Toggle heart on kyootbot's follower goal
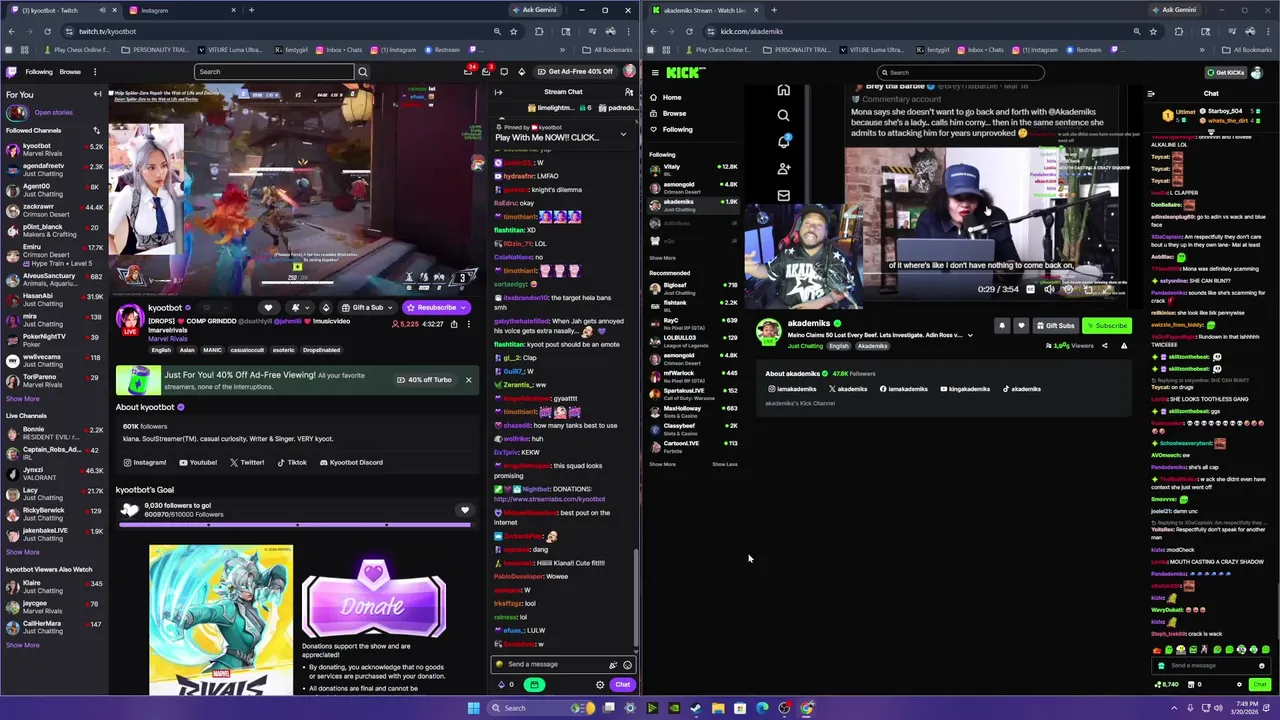 coord(464,510)
